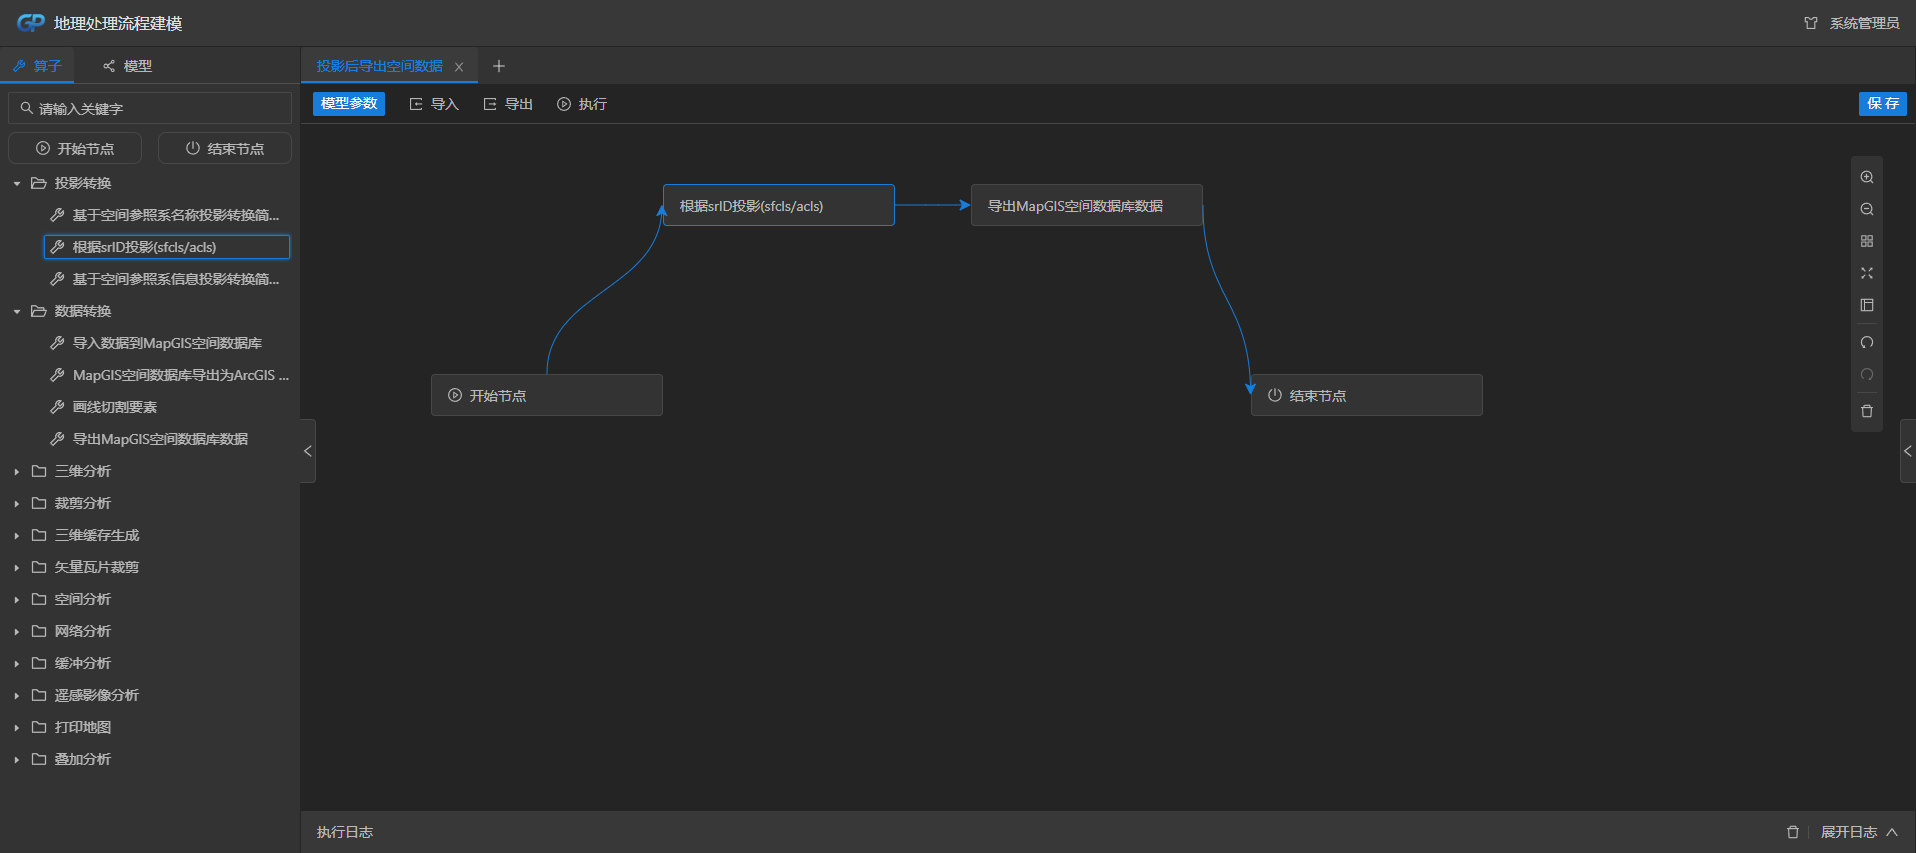
Task: Delete selection using canvas toolbar trash icon
Action: tap(1866, 411)
